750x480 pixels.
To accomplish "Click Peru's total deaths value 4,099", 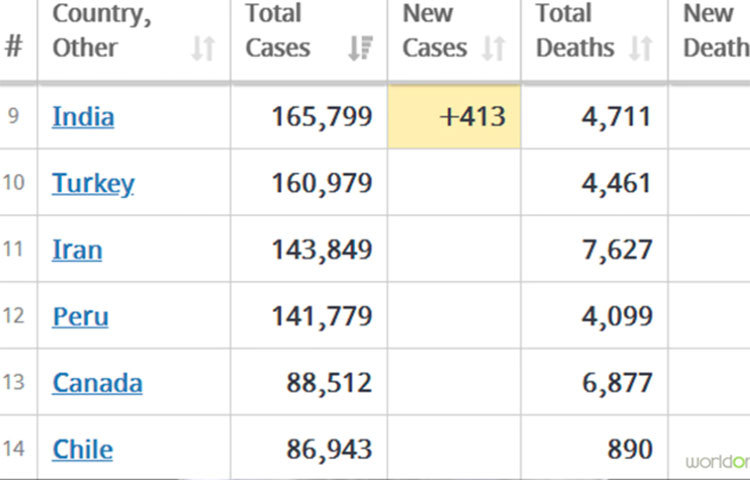I will (x=616, y=317).
